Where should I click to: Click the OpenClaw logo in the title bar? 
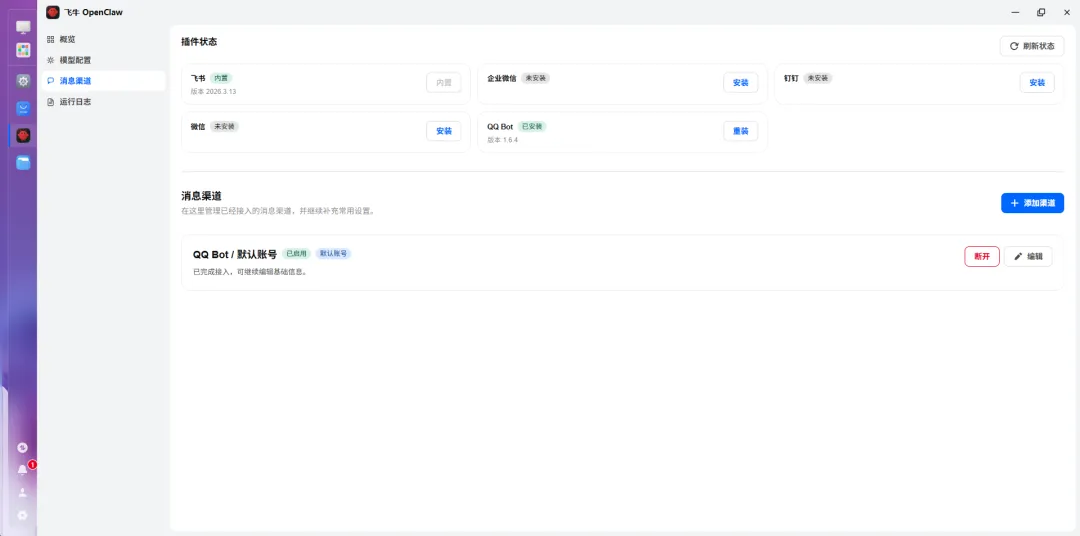[52, 12]
